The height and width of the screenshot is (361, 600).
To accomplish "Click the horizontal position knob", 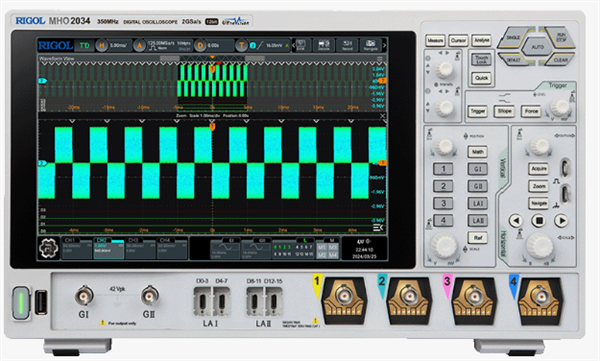I will (x=540, y=146).
